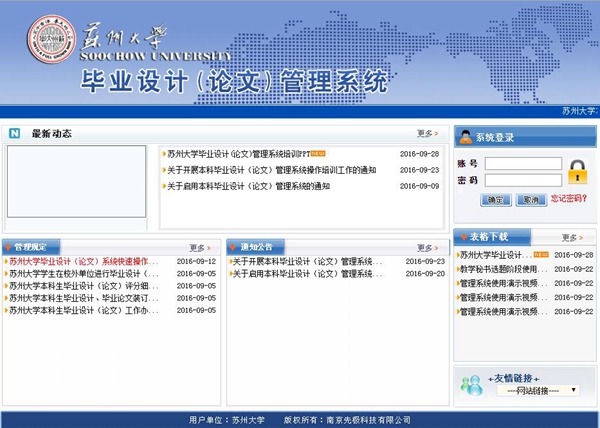Click the N icon beside 最新动态
This screenshot has width=600, height=428.
pos(15,133)
